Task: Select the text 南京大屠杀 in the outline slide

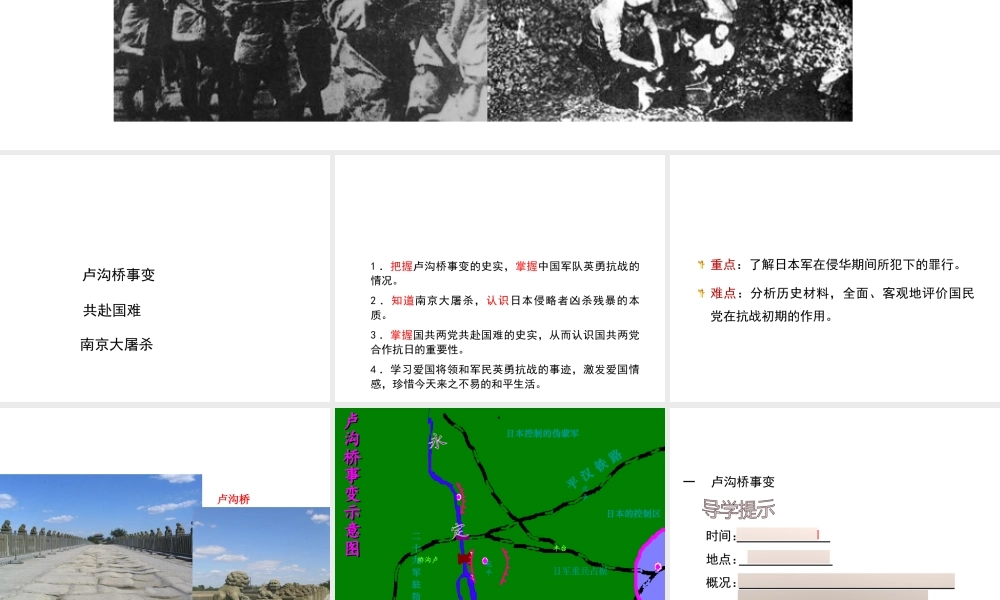Action: click(x=117, y=345)
